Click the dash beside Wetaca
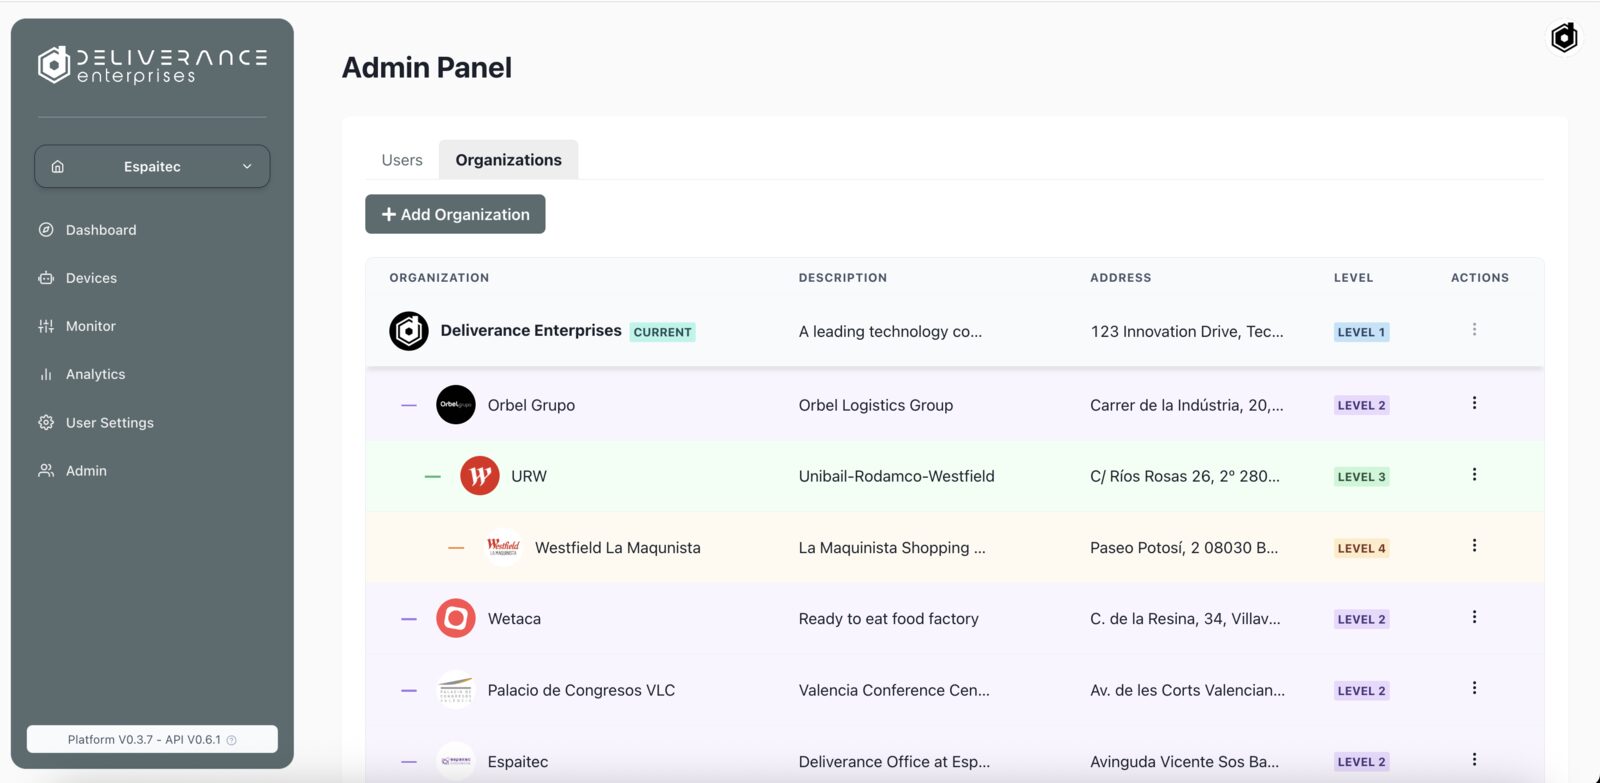This screenshot has height=783, width=1600. (x=409, y=619)
